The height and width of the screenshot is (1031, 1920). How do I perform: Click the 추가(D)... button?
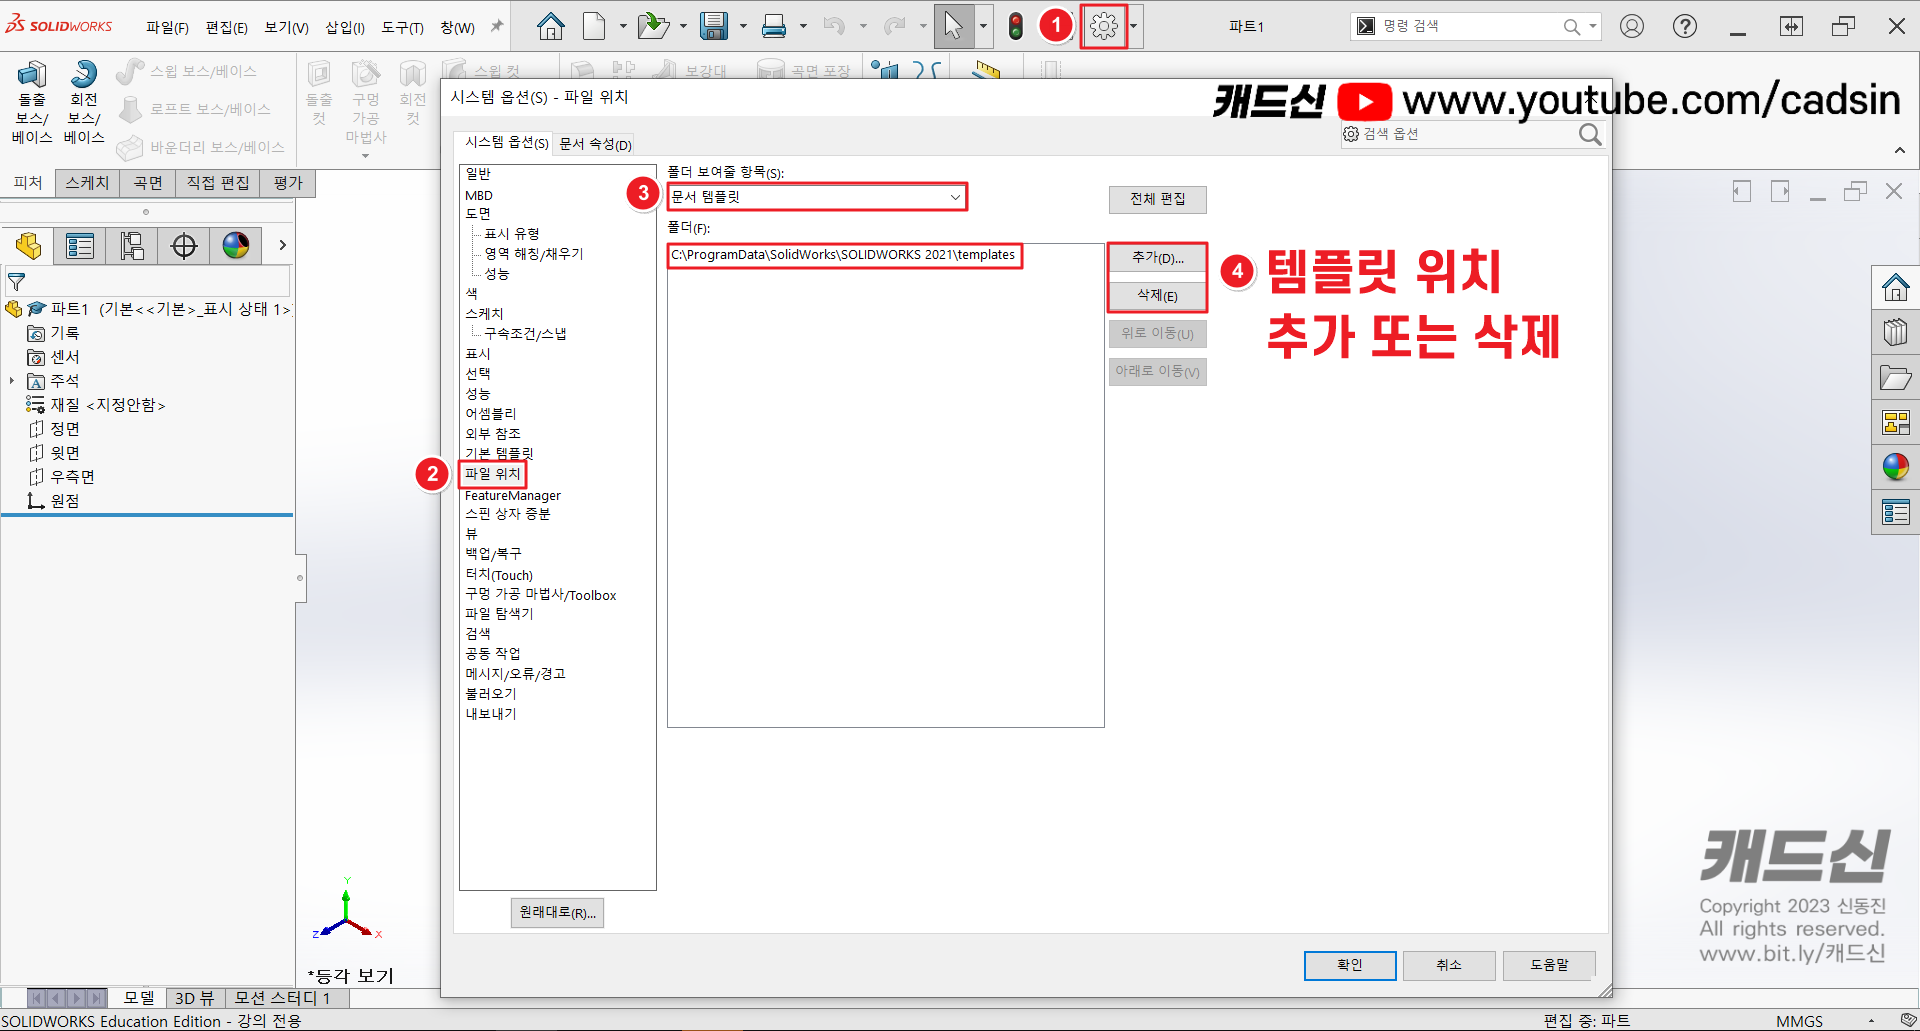point(1157,258)
